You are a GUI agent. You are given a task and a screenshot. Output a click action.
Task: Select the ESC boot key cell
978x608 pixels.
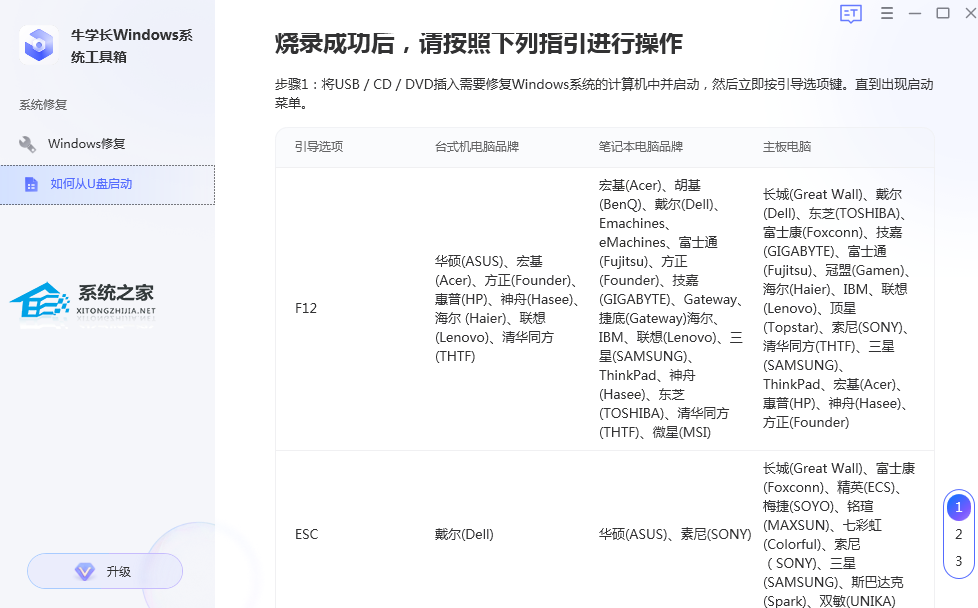click(x=306, y=534)
